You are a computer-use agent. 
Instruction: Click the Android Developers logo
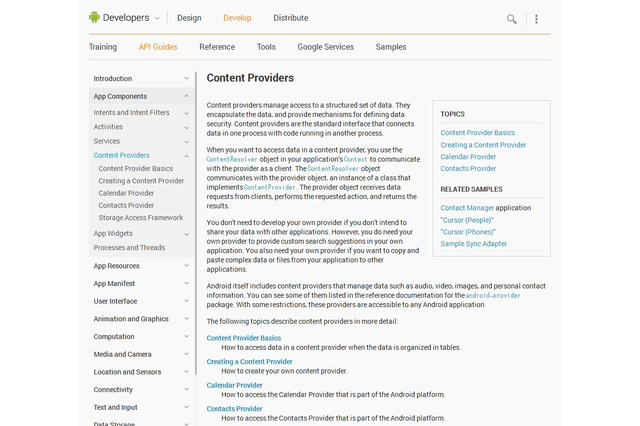tap(117, 17)
